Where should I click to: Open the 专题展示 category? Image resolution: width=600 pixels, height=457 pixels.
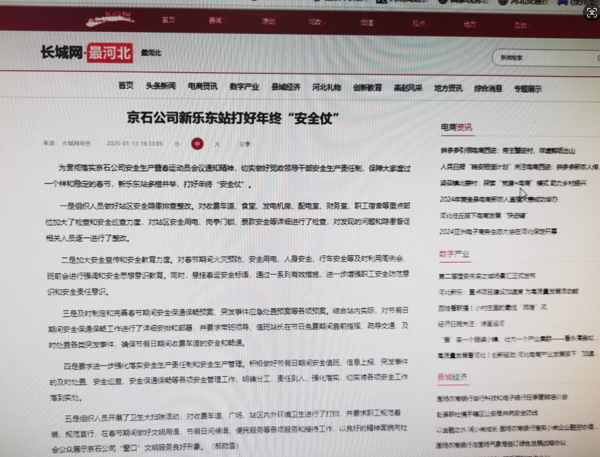528,89
